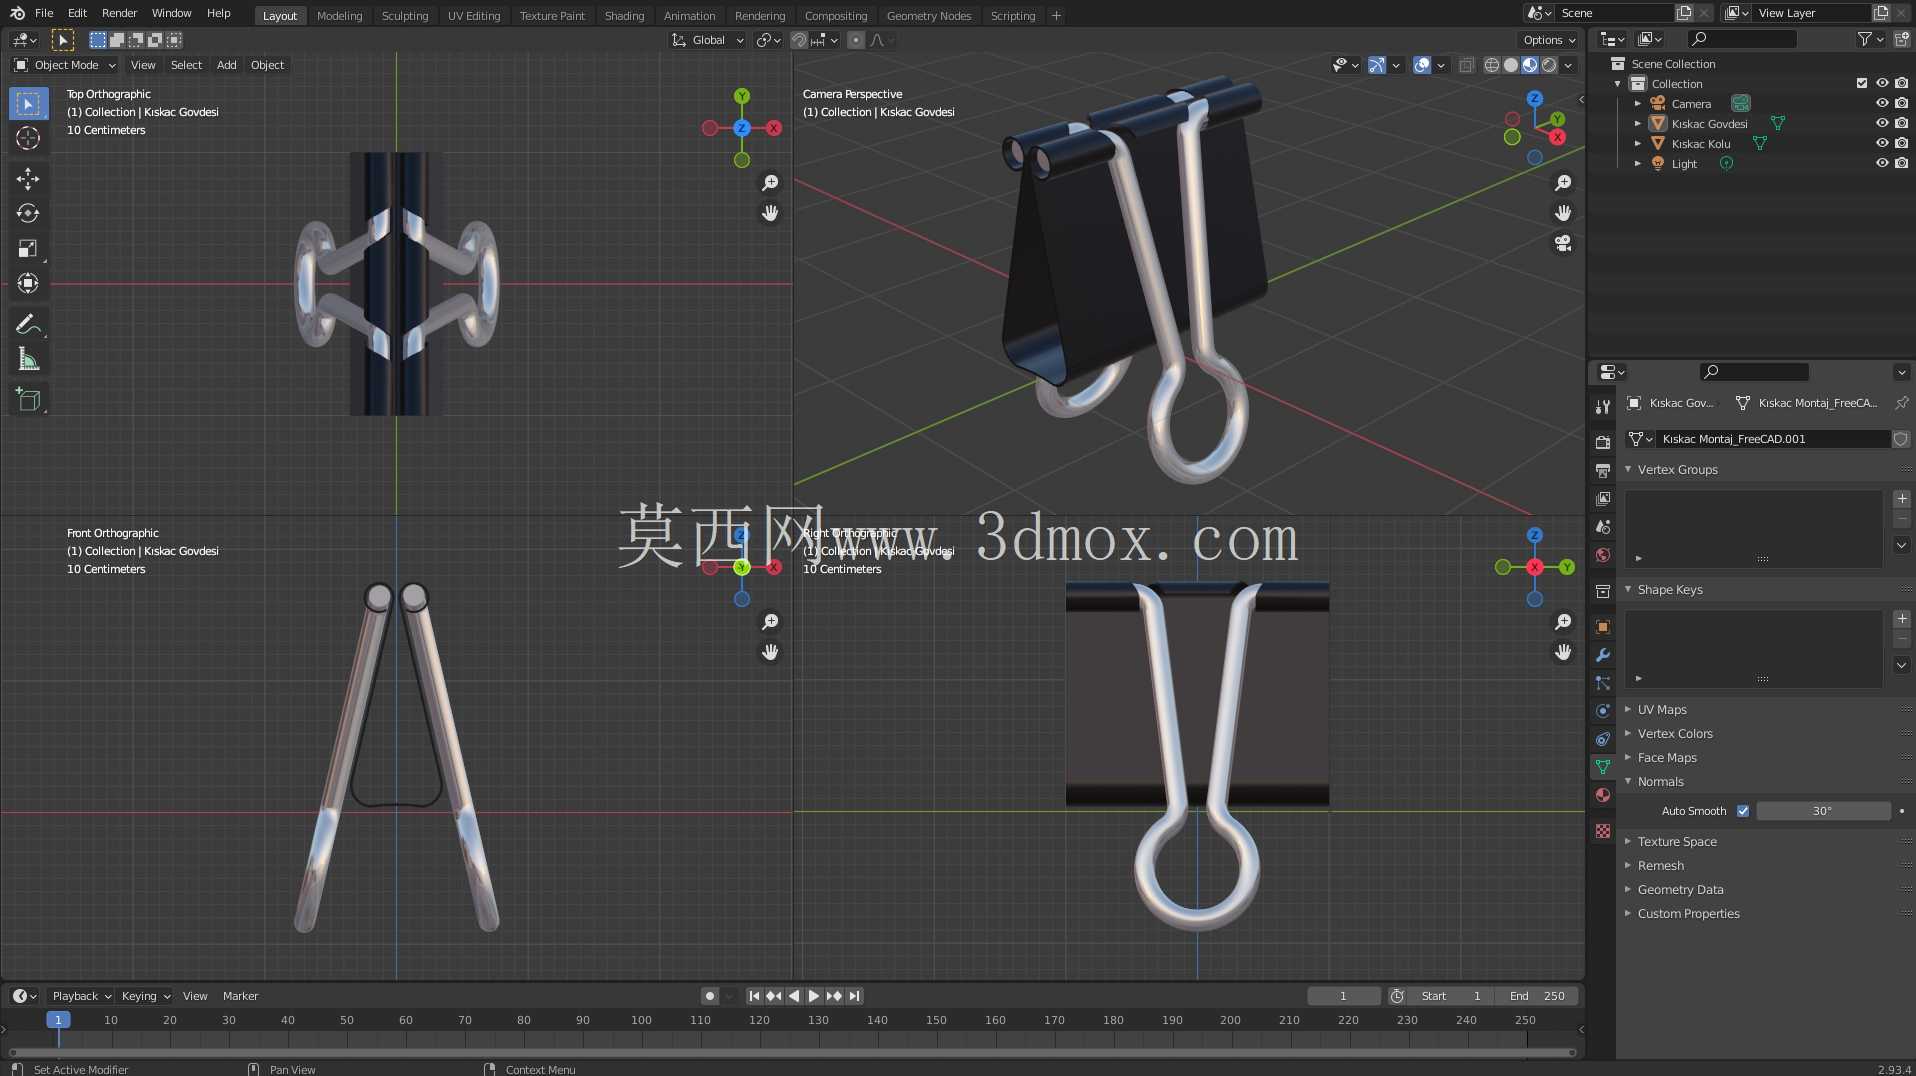Expand the Kiskac Govdesi tree item

[x=1638, y=123]
